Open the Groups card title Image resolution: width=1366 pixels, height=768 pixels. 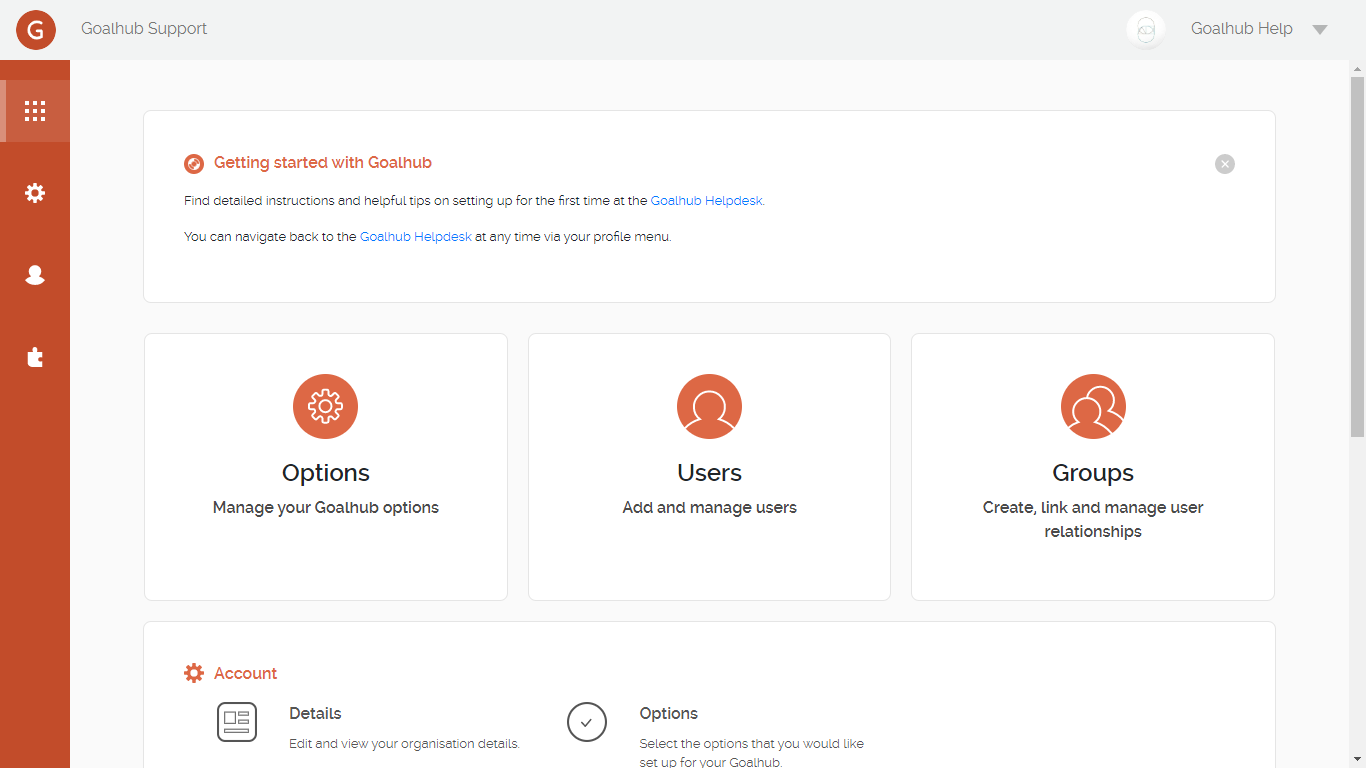click(x=1093, y=473)
